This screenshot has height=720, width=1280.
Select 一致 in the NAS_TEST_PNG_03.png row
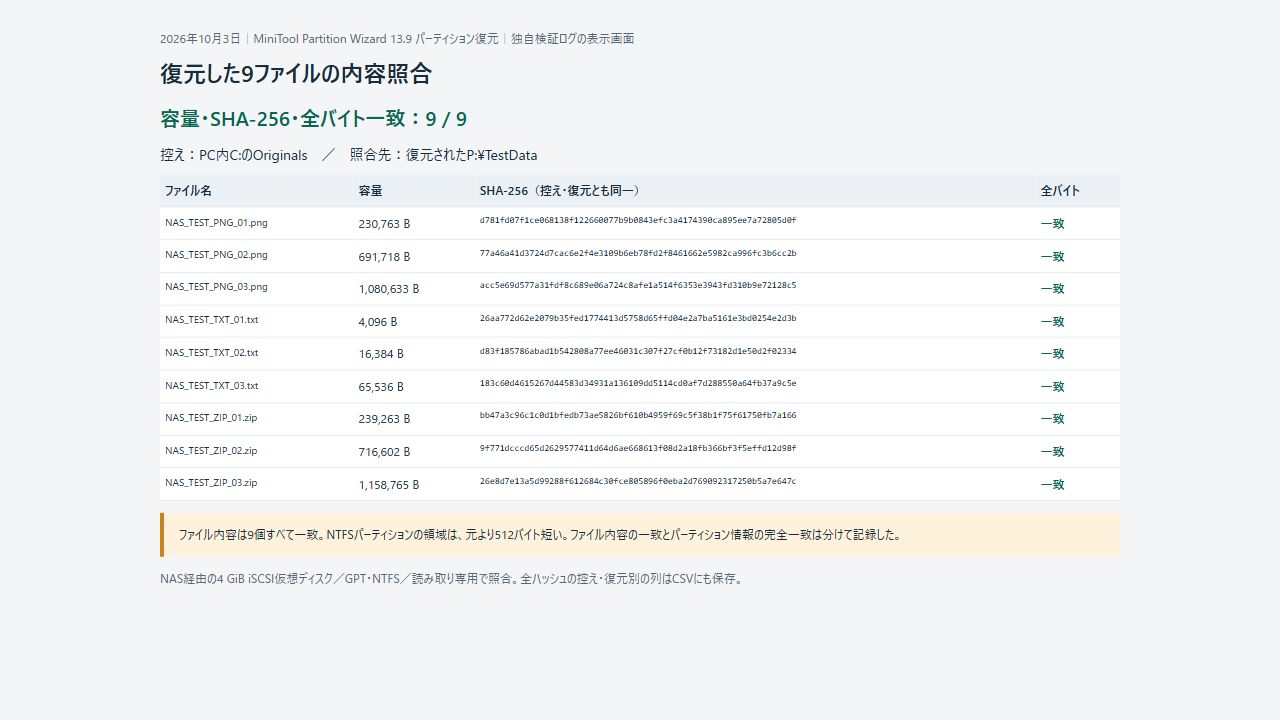pos(1052,289)
